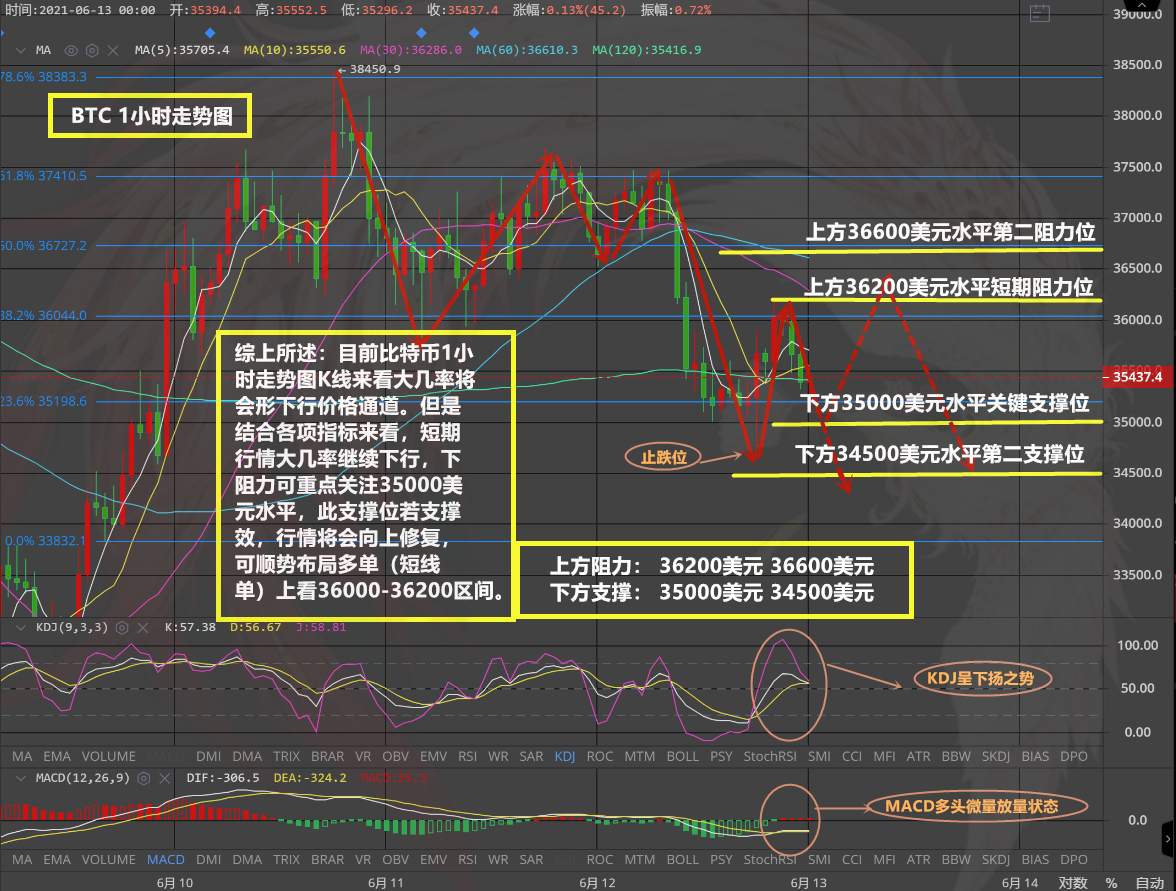Select EMA tab in KDJ panel row

click(x=57, y=756)
